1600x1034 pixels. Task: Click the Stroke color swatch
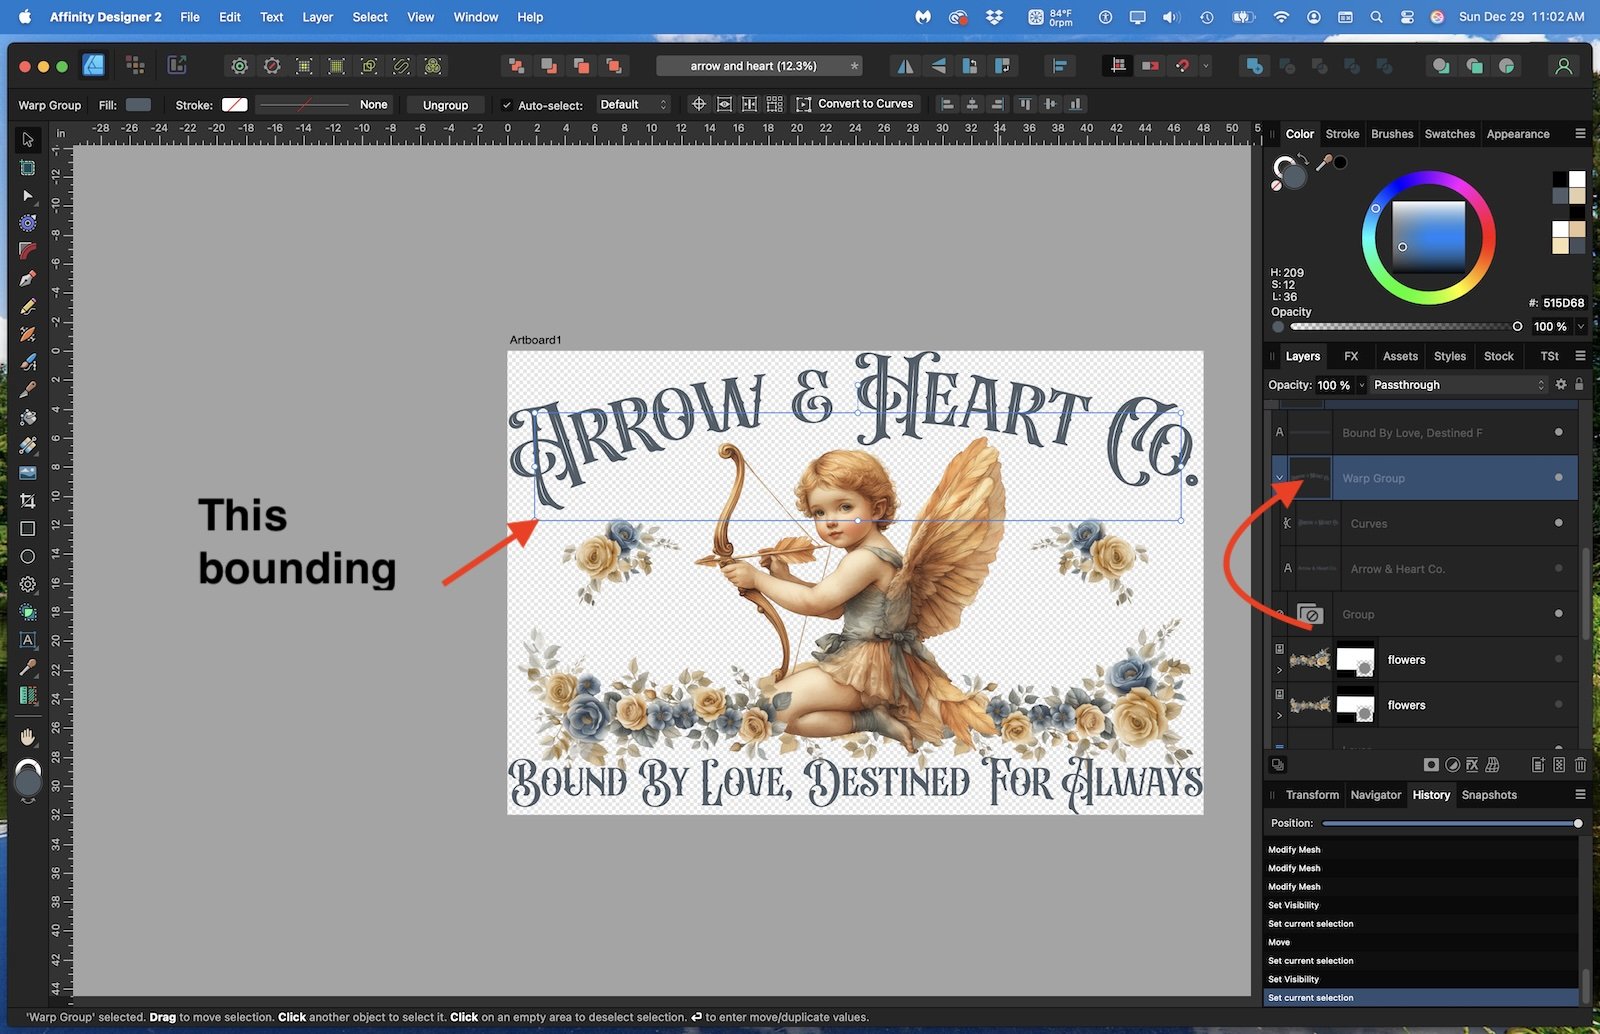235,105
